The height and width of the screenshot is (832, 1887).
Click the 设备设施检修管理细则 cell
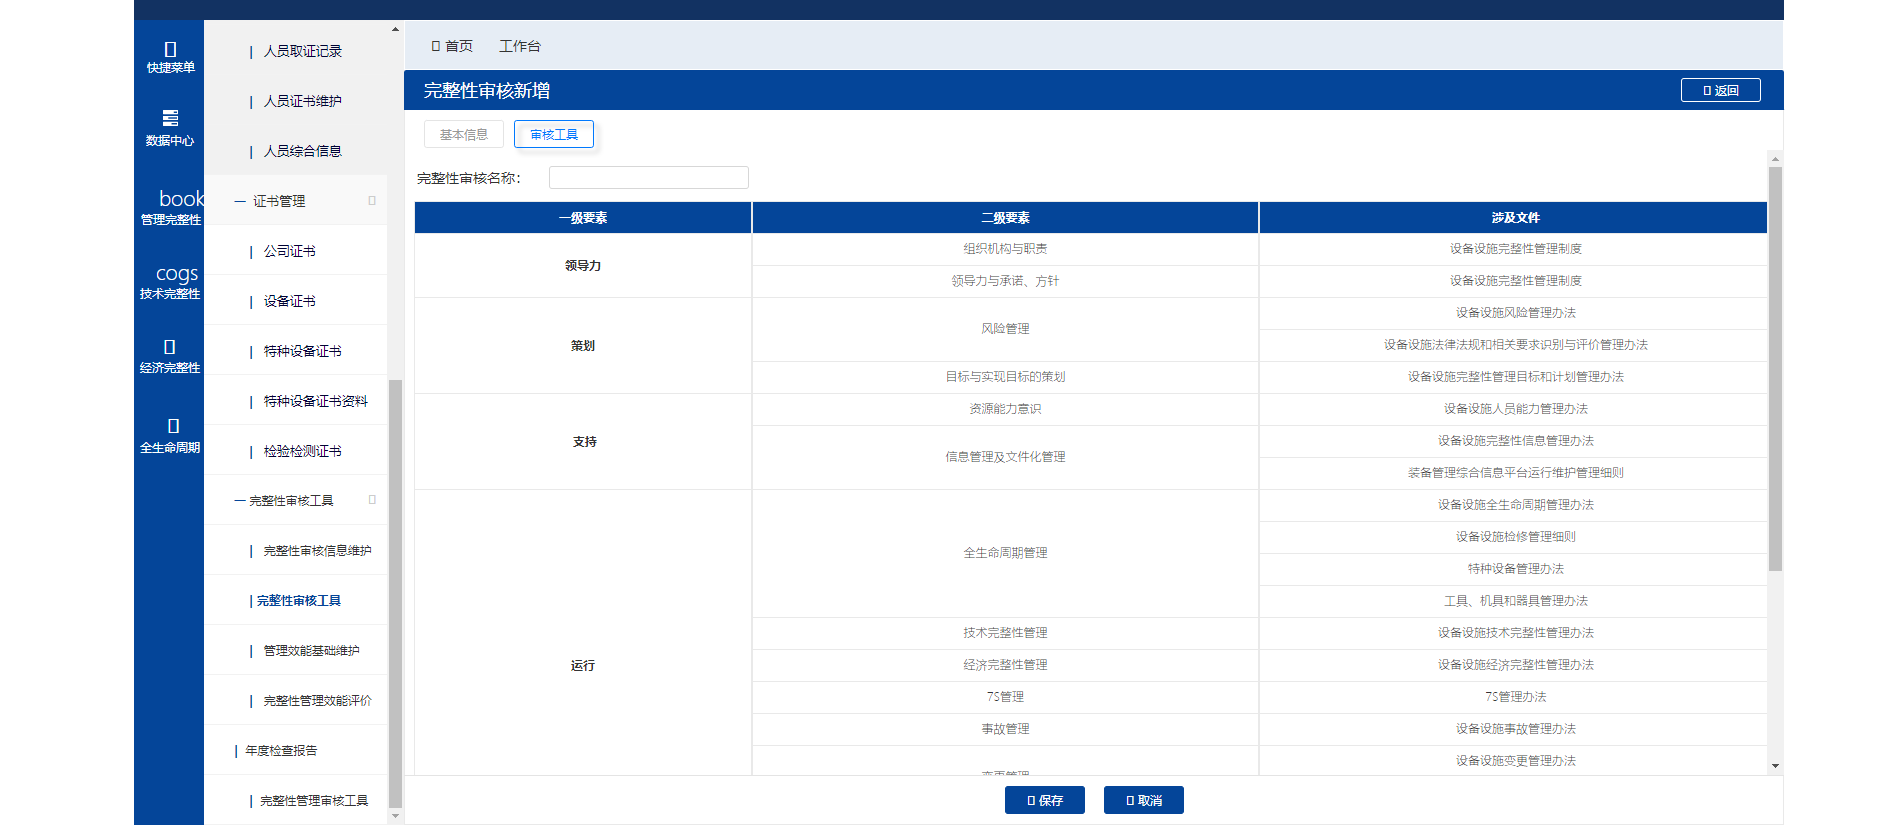1515,537
